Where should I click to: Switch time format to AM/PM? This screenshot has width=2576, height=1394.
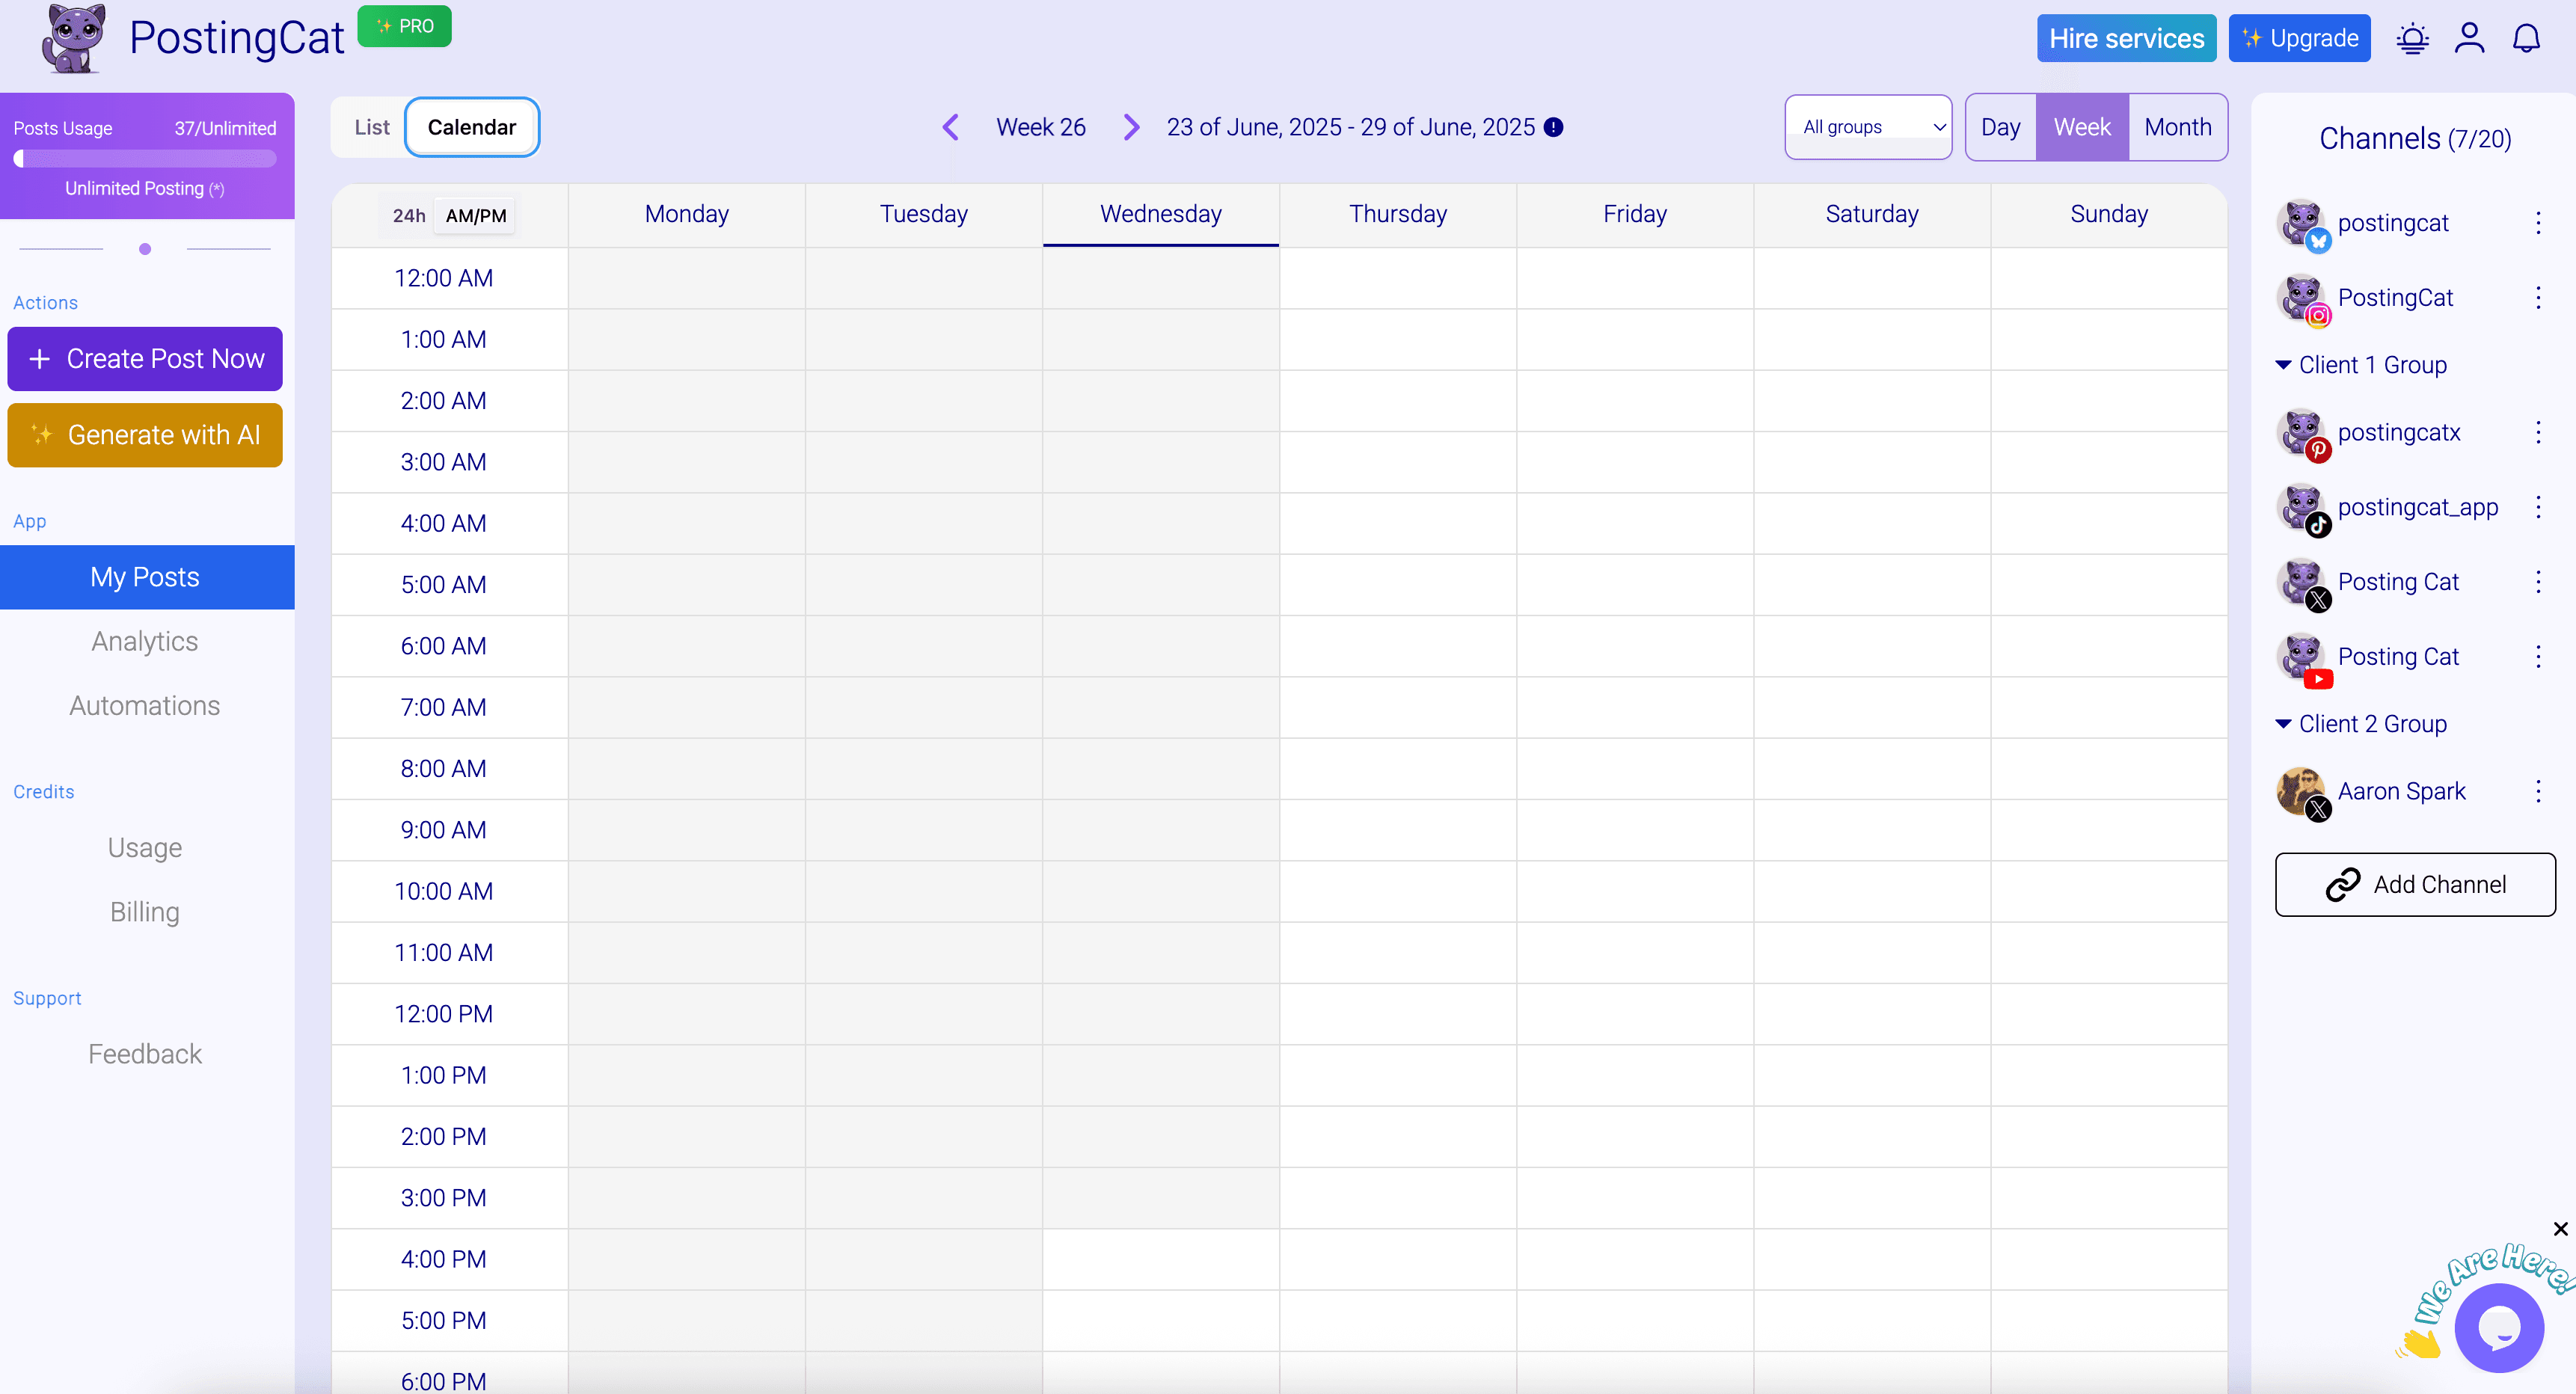coord(476,215)
